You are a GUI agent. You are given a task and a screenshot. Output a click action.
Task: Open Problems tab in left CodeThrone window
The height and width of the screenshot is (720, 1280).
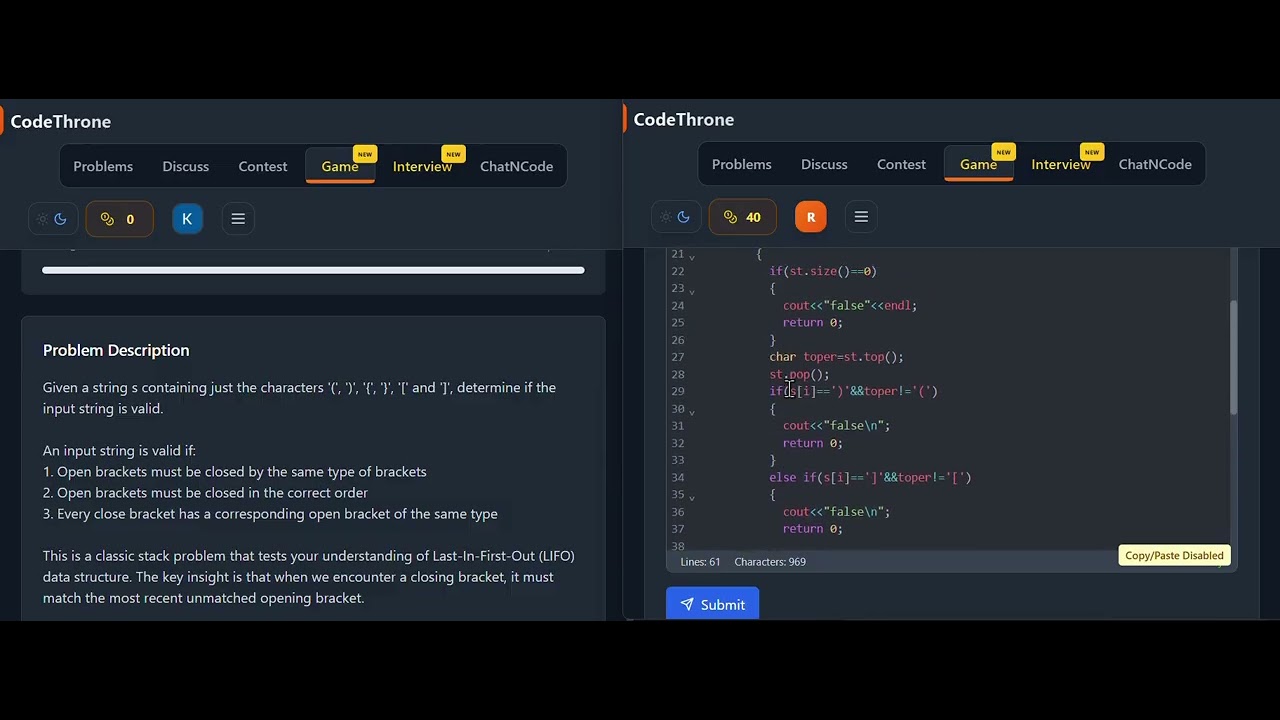tap(103, 166)
